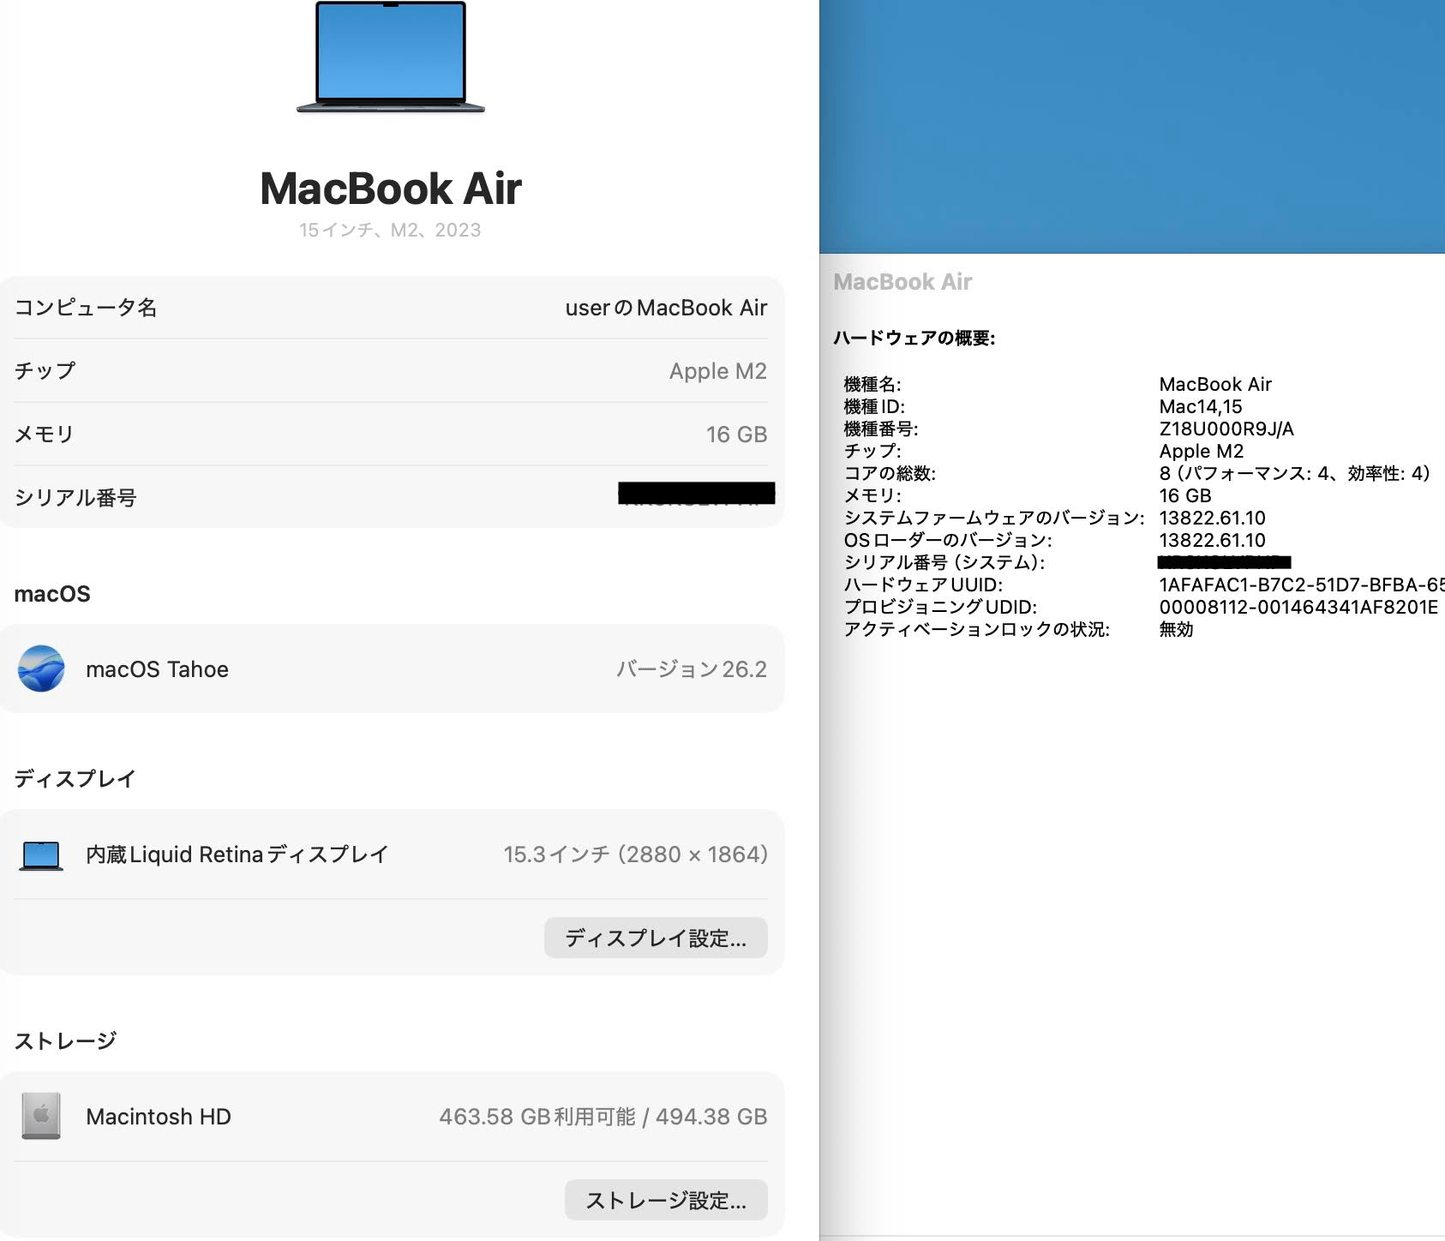Open ディスプレイ設定... button
The width and height of the screenshot is (1445, 1241).
tap(656, 938)
